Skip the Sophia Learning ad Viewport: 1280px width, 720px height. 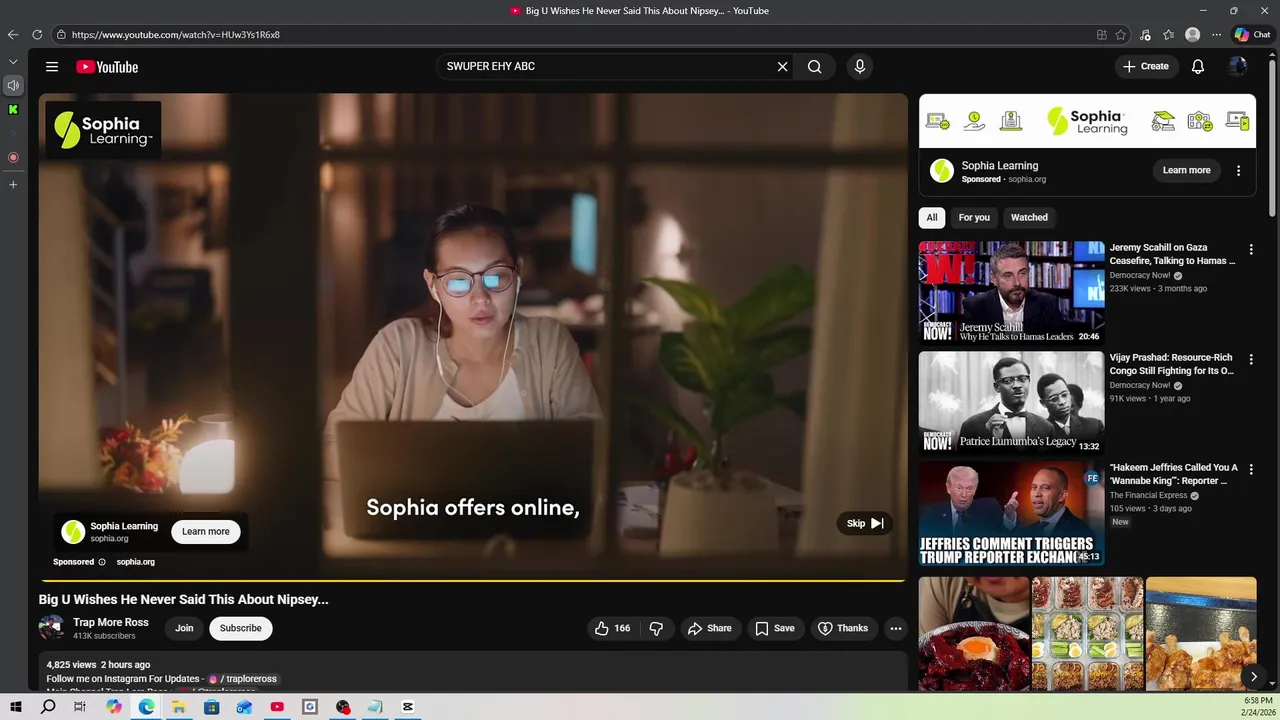pos(865,523)
